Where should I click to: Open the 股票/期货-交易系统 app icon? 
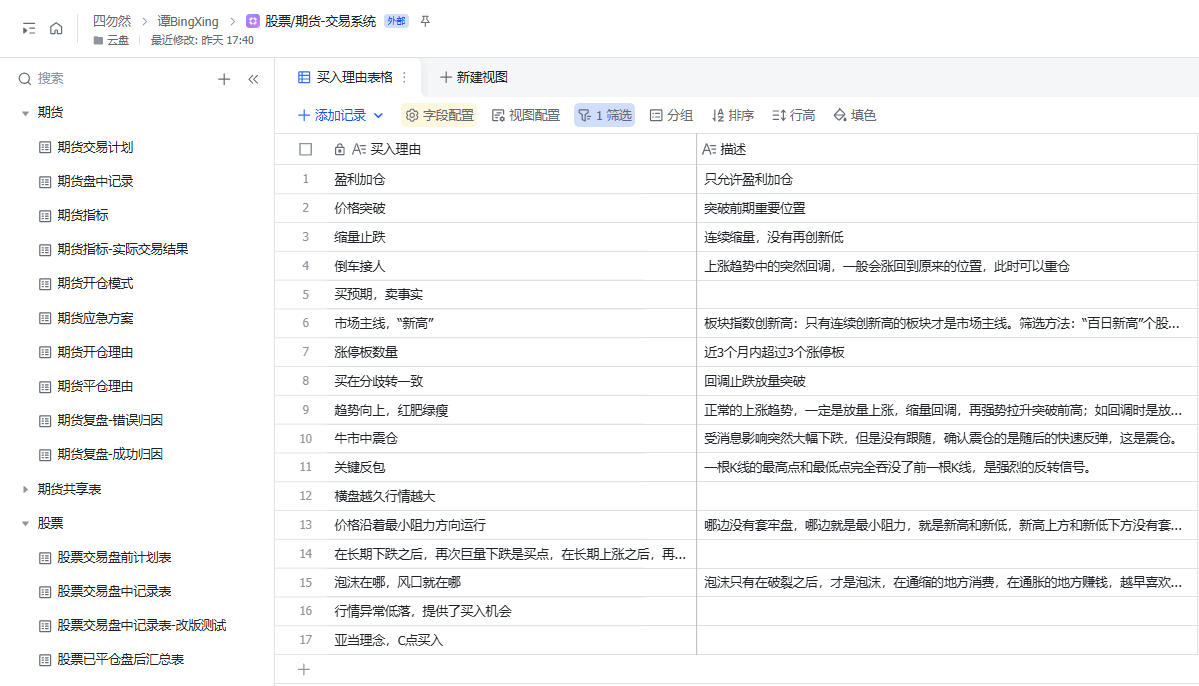pyautogui.click(x=252, y=21)
